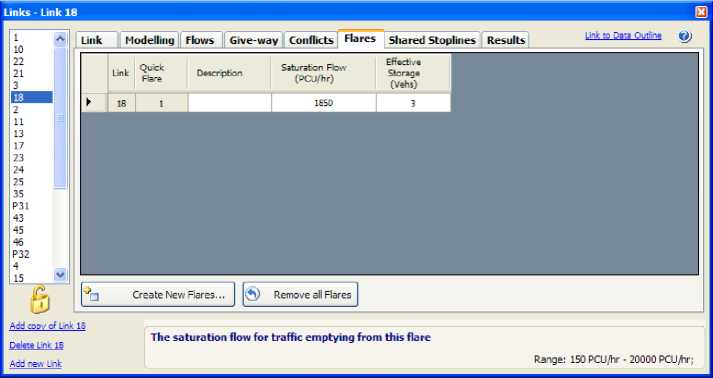
Task: Select link 1 in the list
Action: pos(32,37)
